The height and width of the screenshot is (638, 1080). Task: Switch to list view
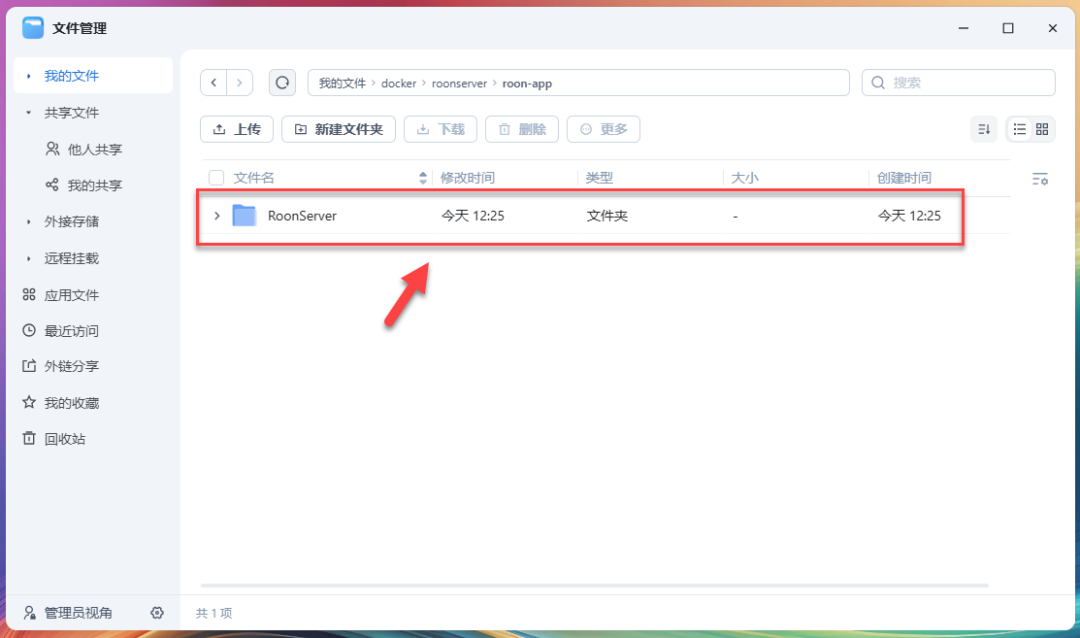click(x=1019, y=129)
